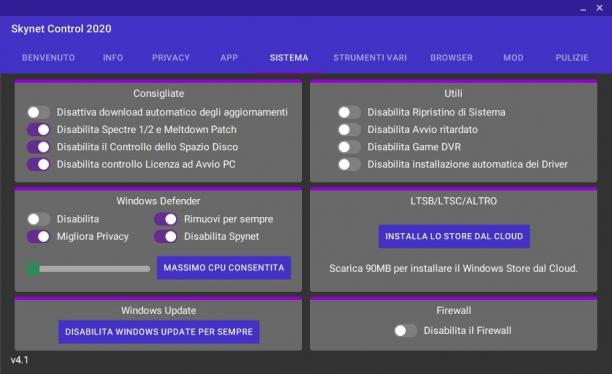Viewport: 612px width, 374px height.
Task: Click the Windows Defender heading
Action: (158, 201)
